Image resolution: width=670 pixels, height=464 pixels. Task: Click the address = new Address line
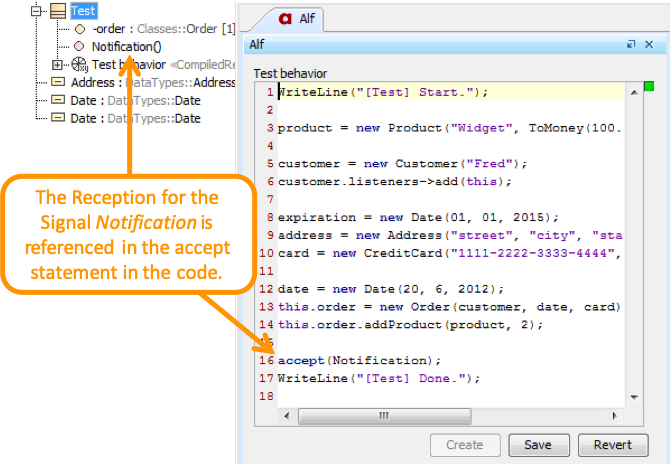(x=450, y=235)
